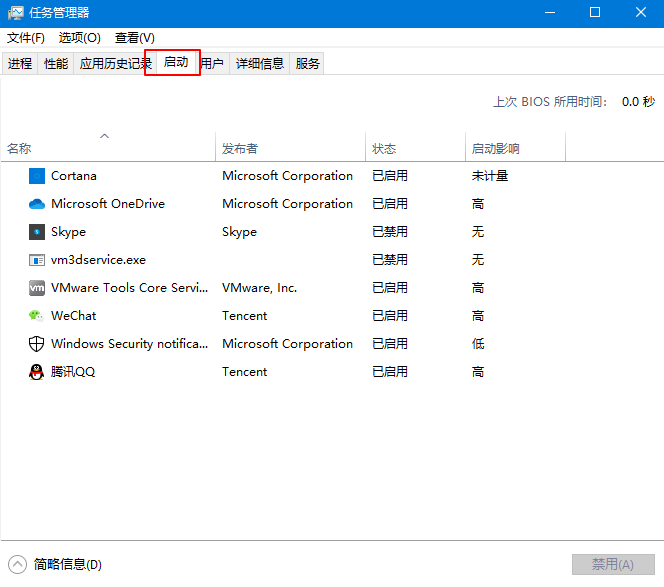Click the 0.0 秒 BIOS time value
The width and height of the screenshot is (664, 587).
[638, 102]
